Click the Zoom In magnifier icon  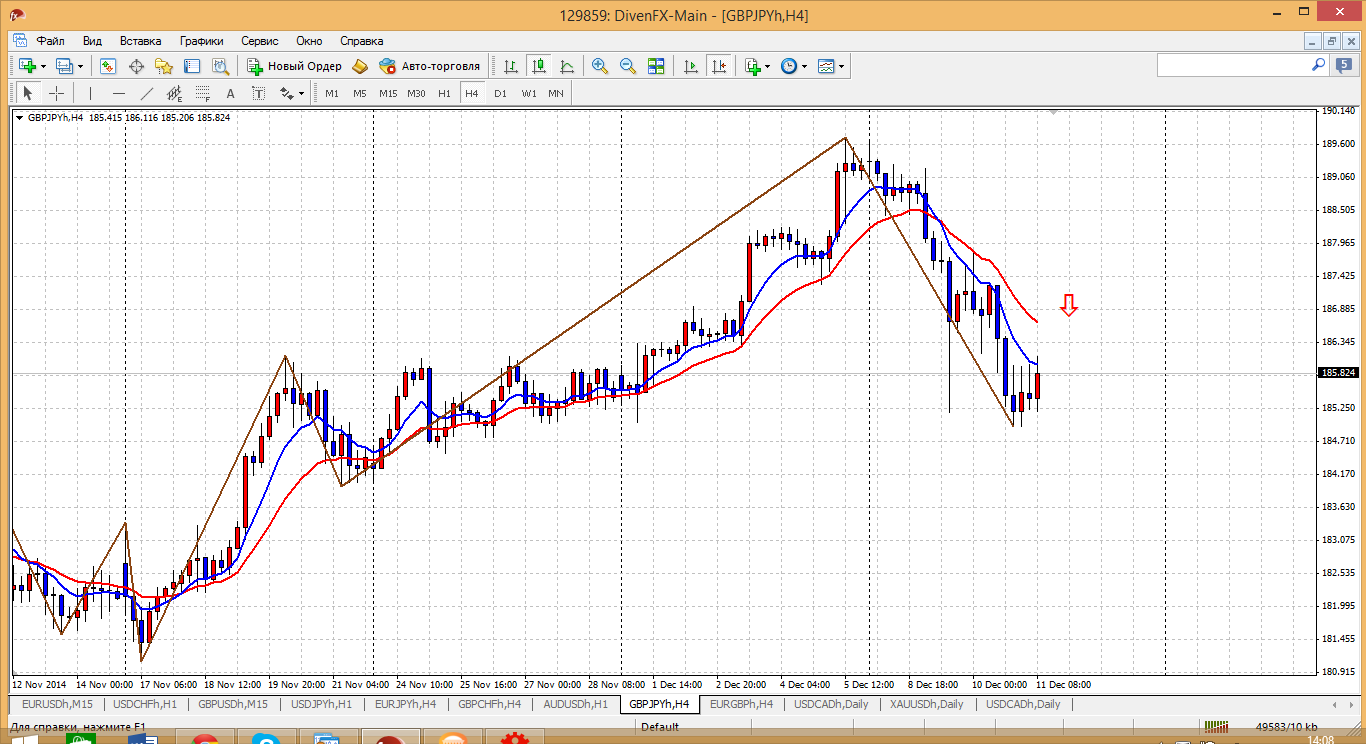[600, 66]
